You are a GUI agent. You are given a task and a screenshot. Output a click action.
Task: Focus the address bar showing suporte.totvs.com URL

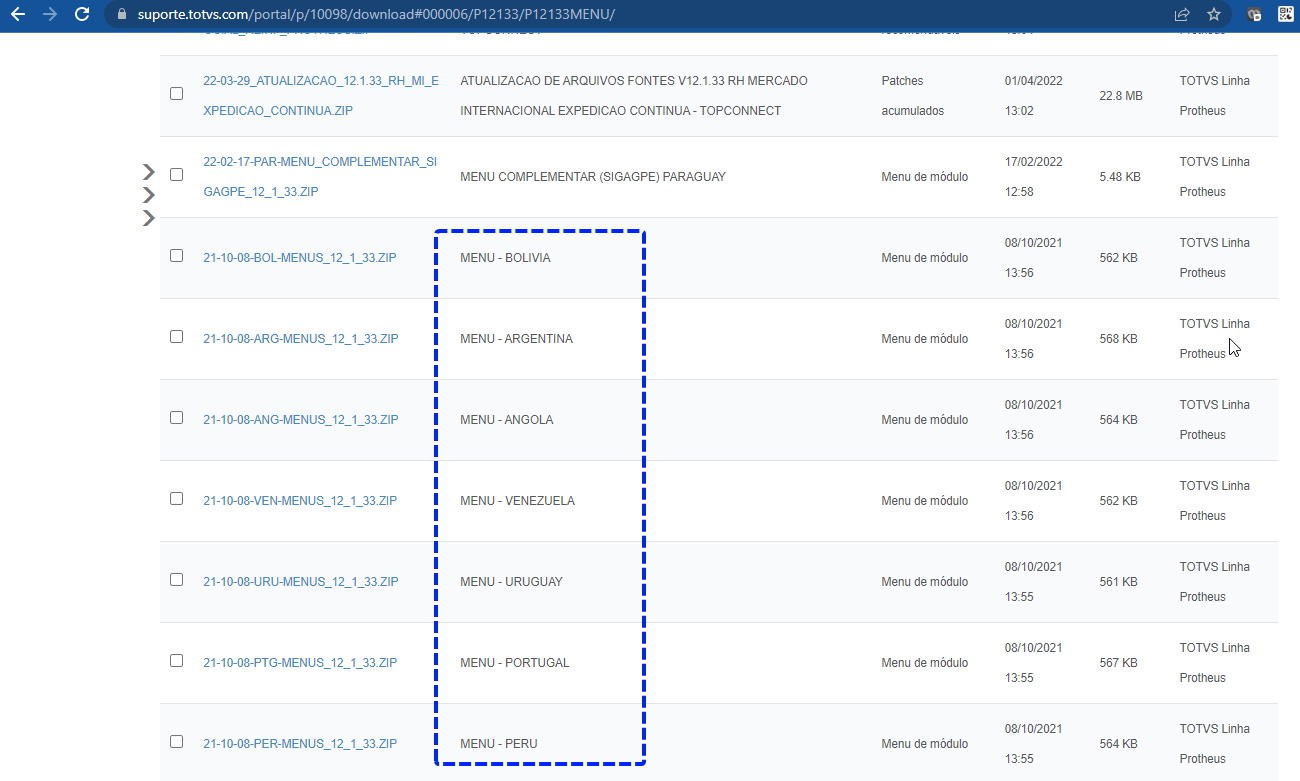click(x=640, y=15)
